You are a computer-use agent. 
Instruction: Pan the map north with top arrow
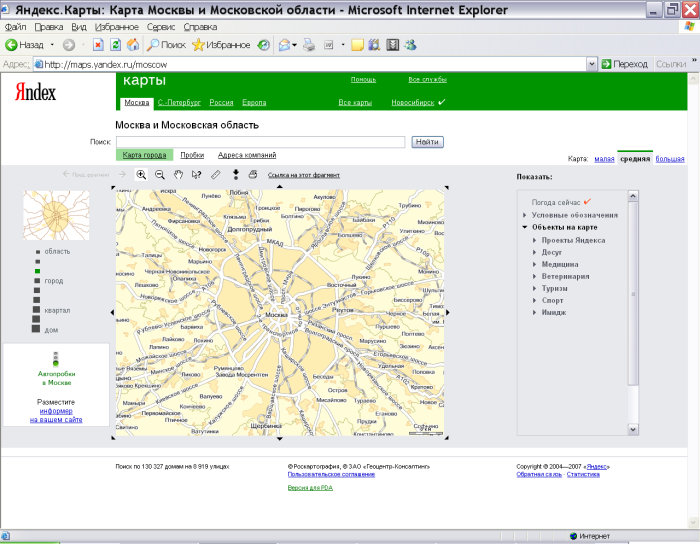pyautogui.click(x=279, y=186)
